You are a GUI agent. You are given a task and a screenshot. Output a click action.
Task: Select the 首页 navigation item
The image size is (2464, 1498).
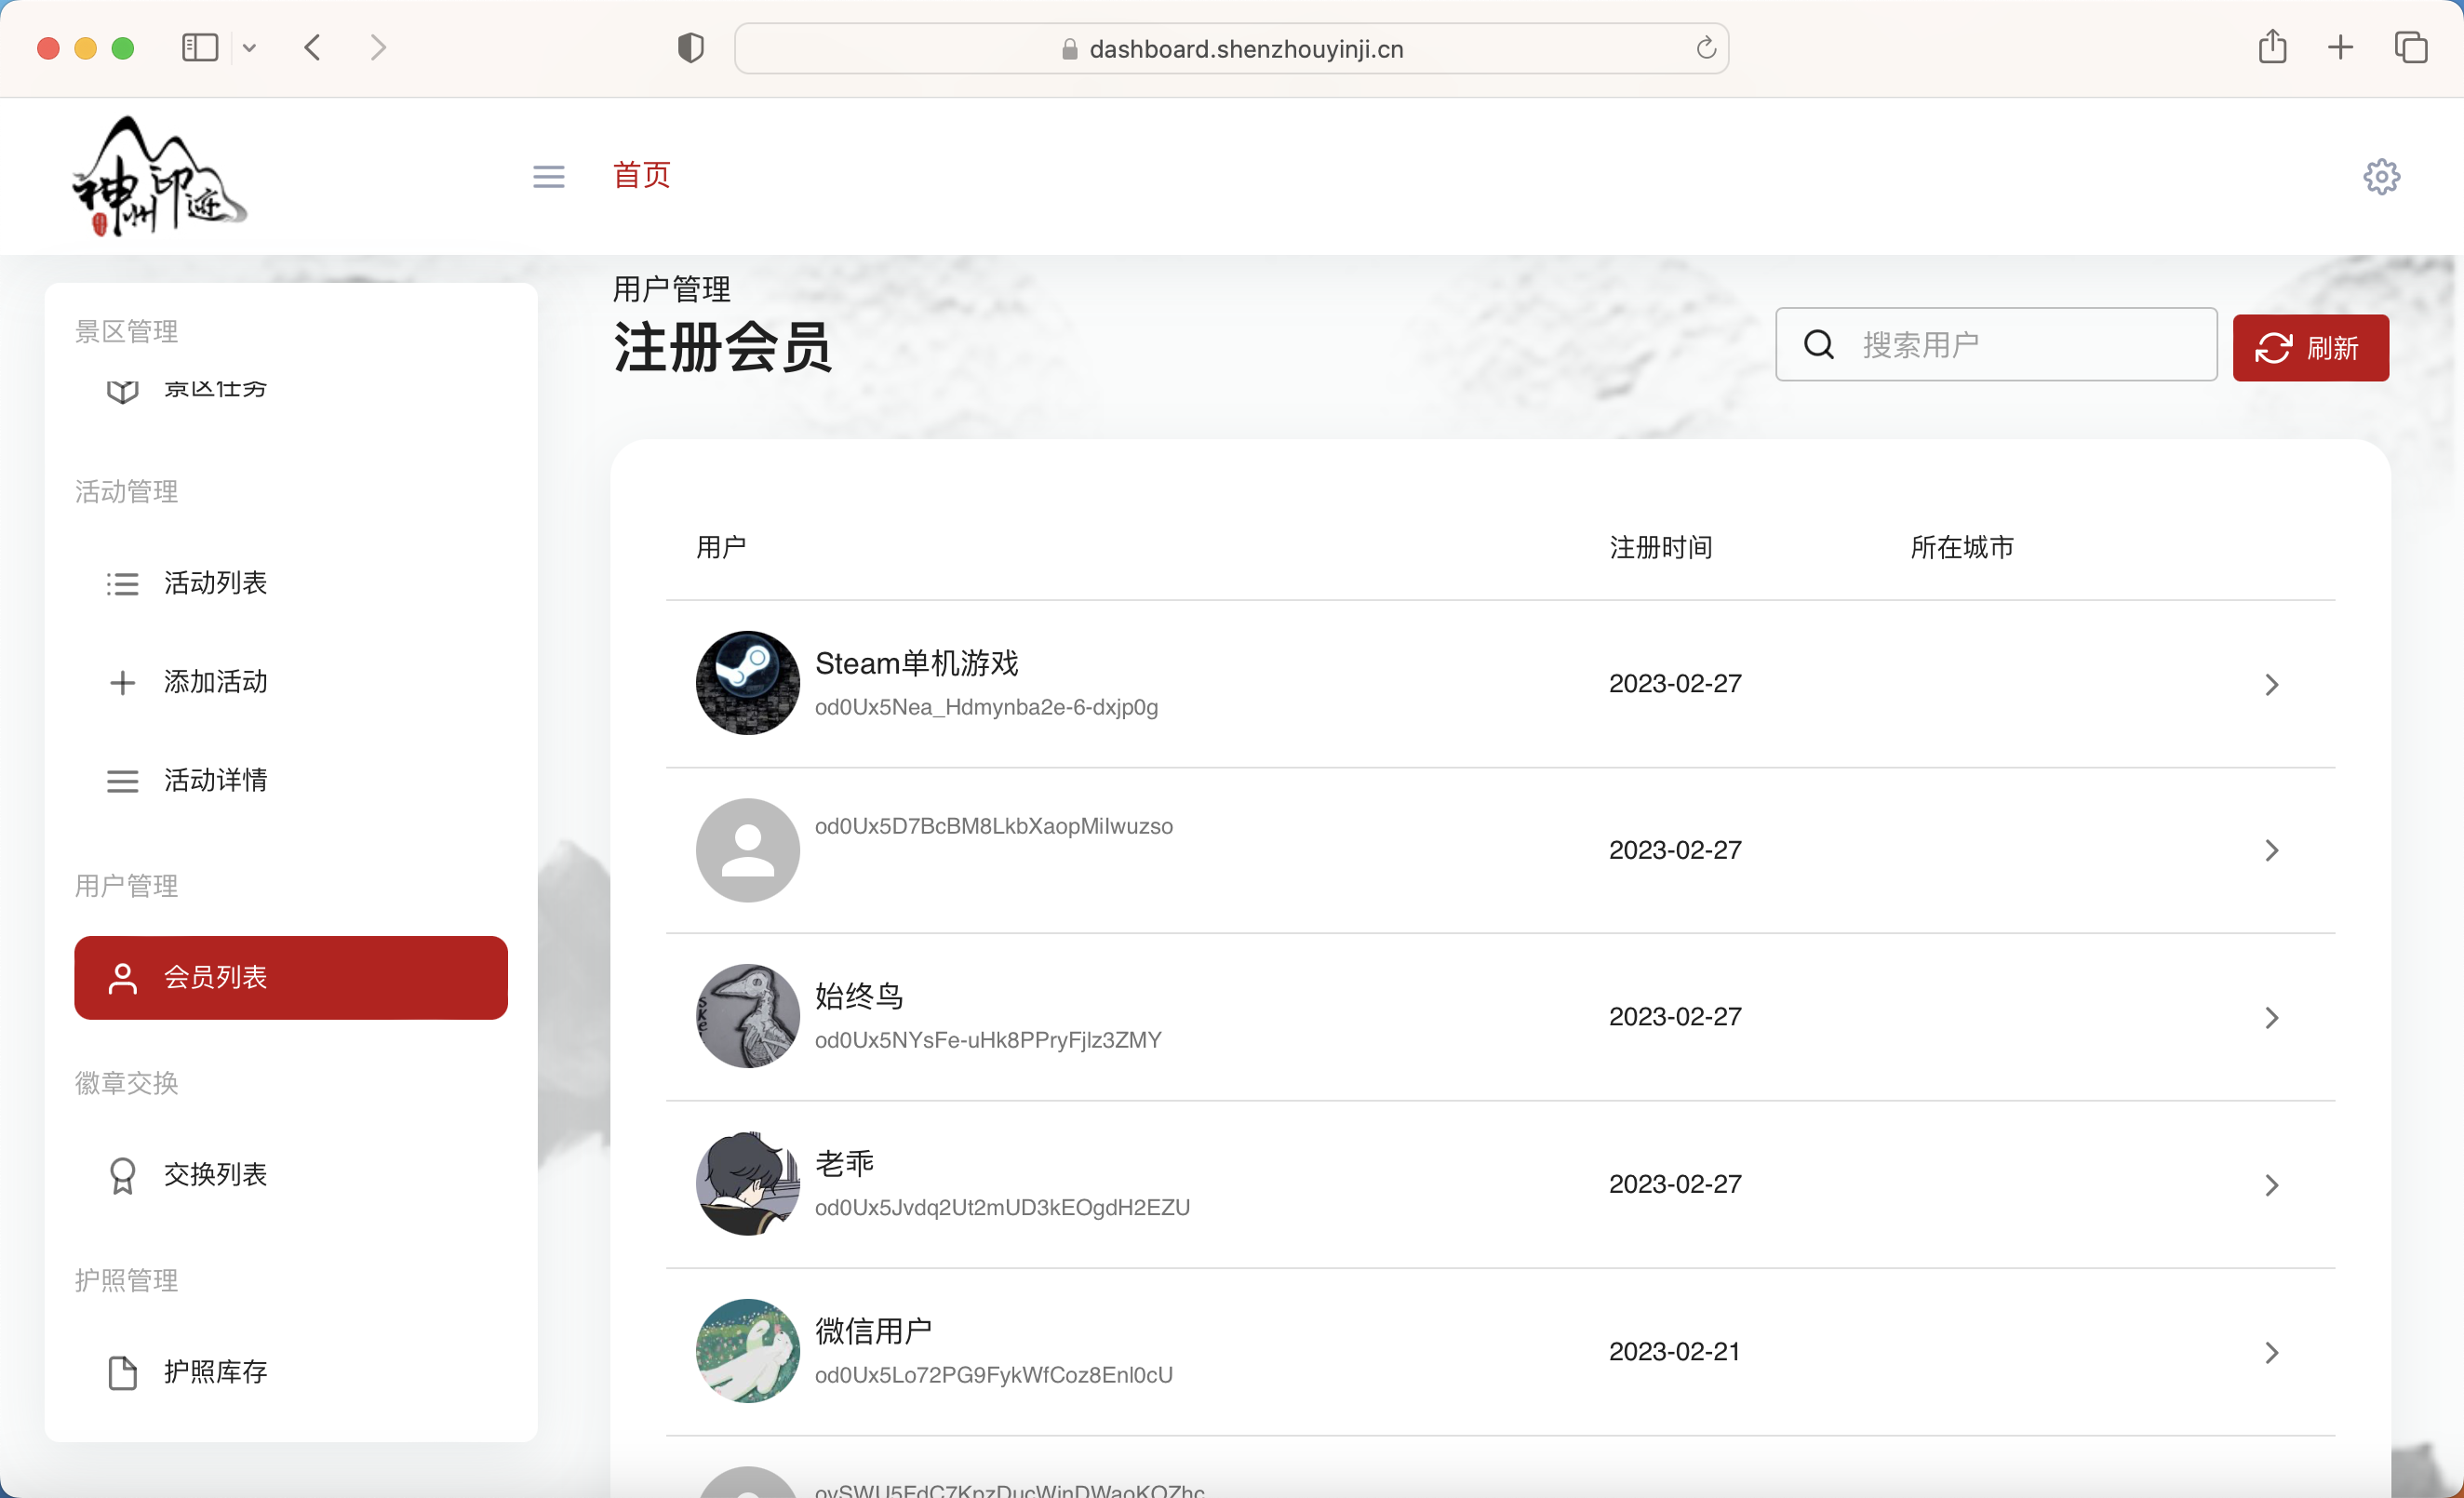(x=641, y=175)
